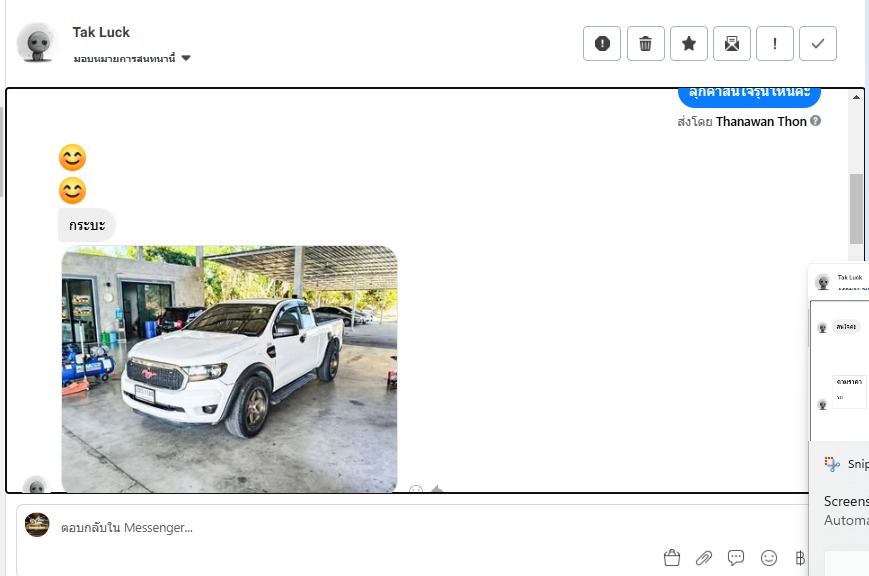This screenshot has height=576, width=869.
Task: Click page avatar beside reply box
Action: point(37,524)
